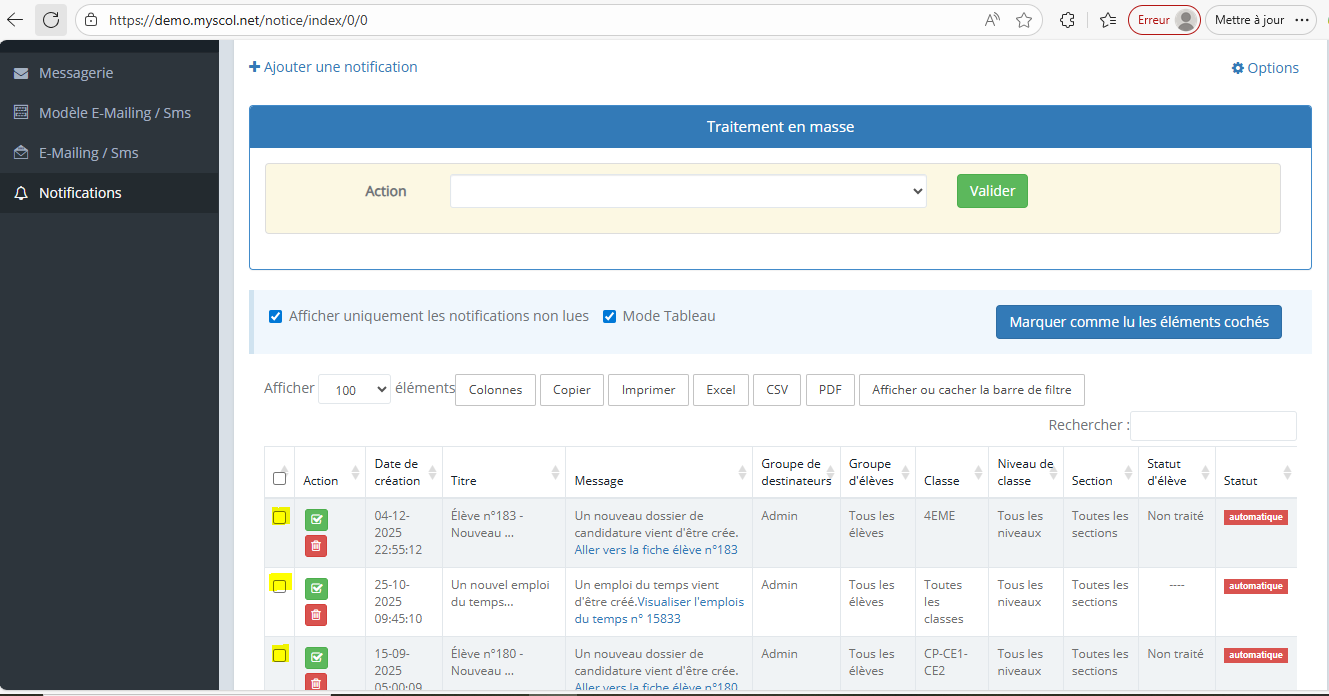Open the Action dropdown in Traitement en masse
The image size is (1329, 696).
688,191
